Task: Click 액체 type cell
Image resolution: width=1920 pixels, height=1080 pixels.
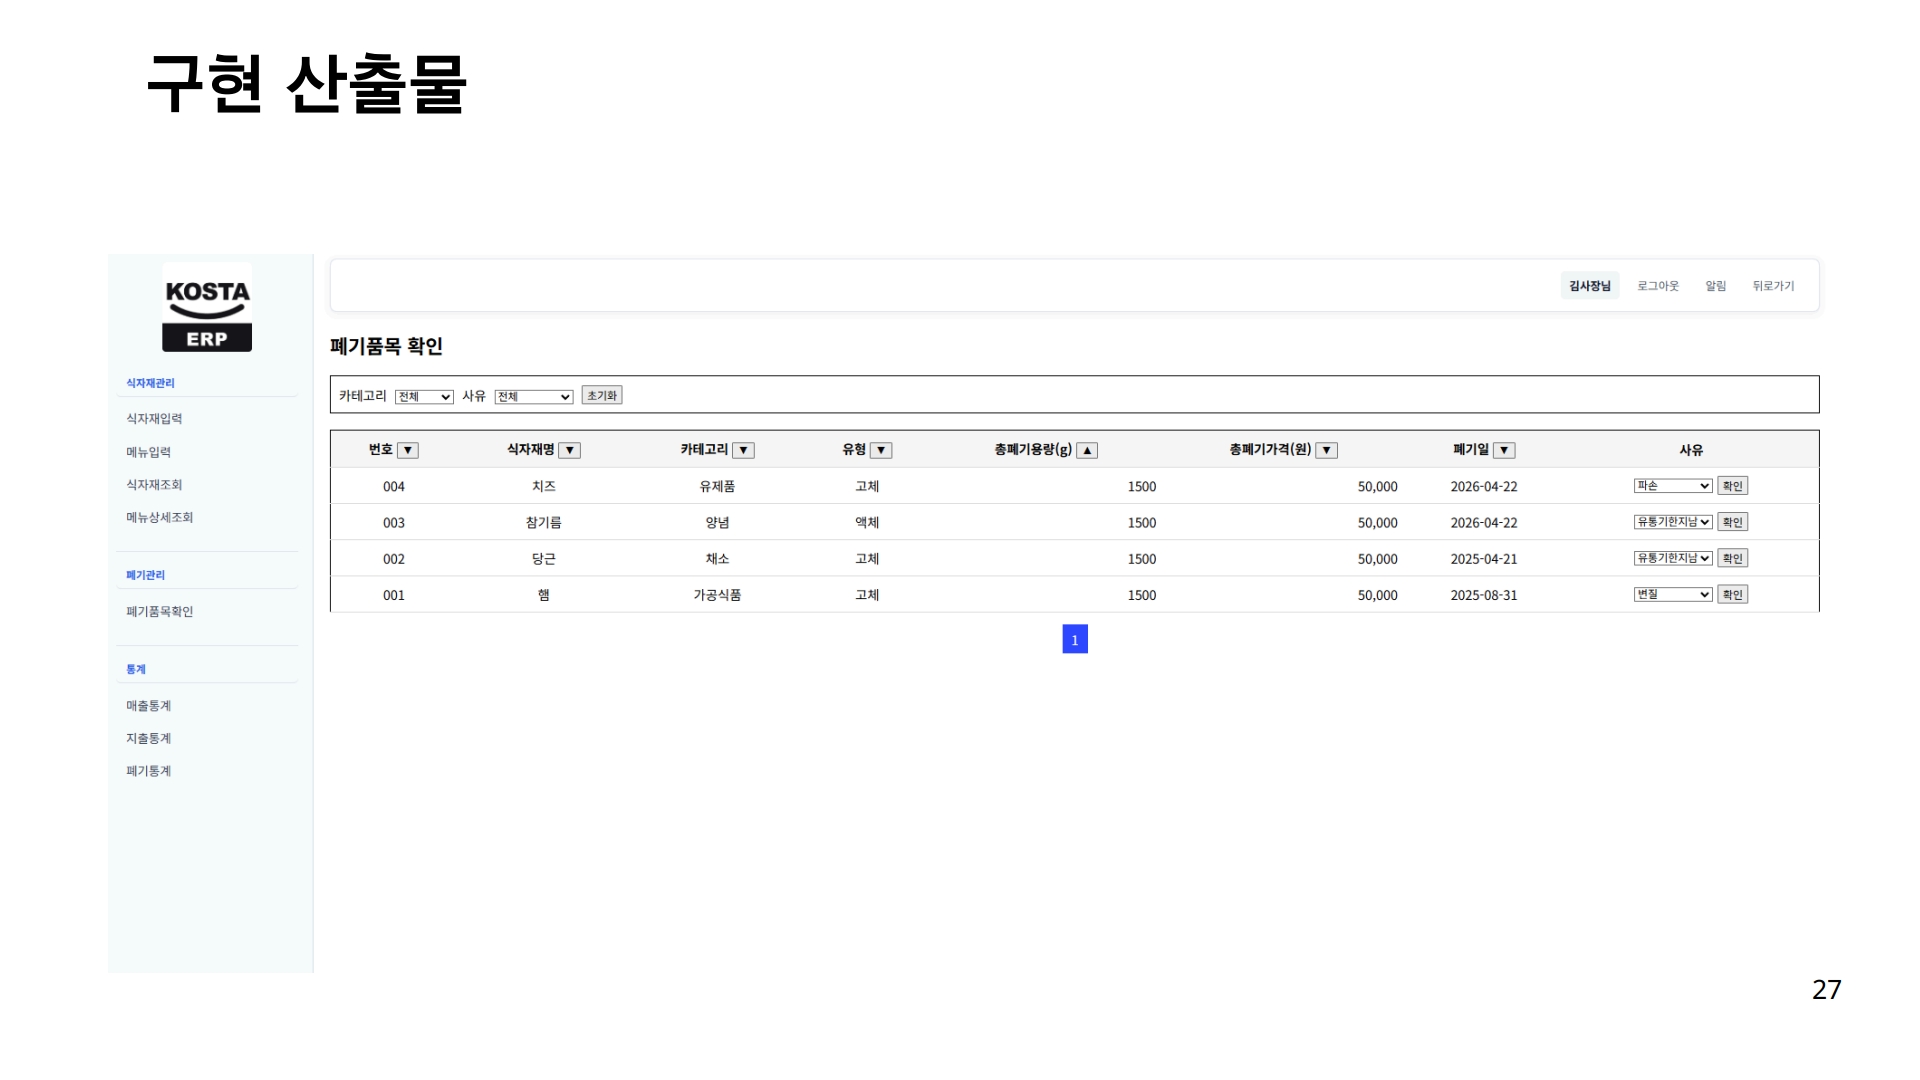Action: 867,522
